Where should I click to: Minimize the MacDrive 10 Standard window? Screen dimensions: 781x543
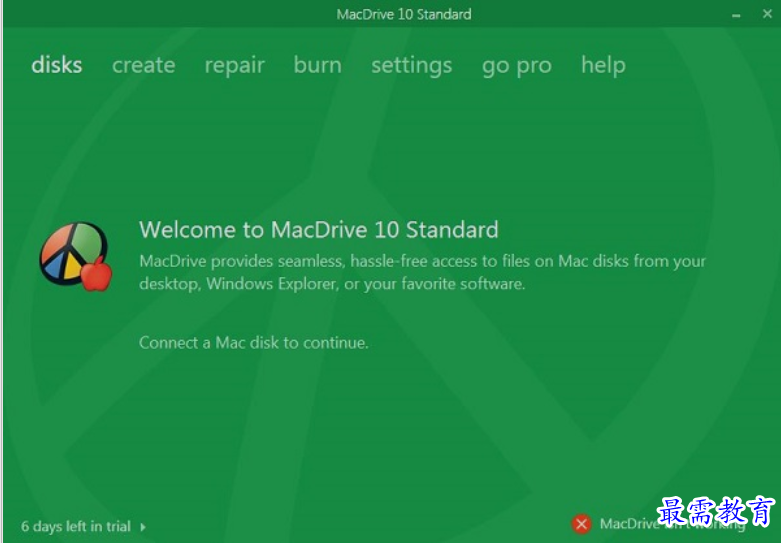[736, 15]
